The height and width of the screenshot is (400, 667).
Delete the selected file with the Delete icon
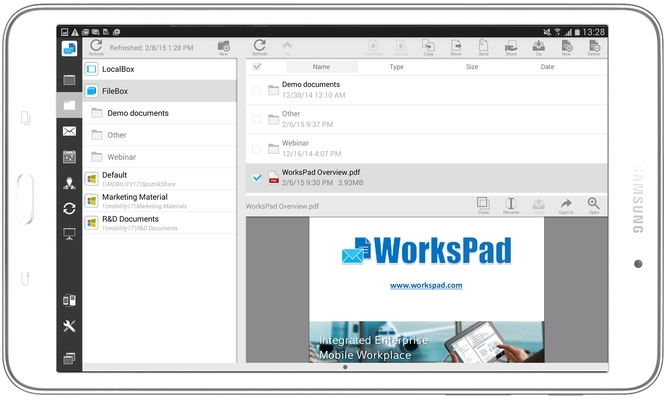[x=594, y=48]
